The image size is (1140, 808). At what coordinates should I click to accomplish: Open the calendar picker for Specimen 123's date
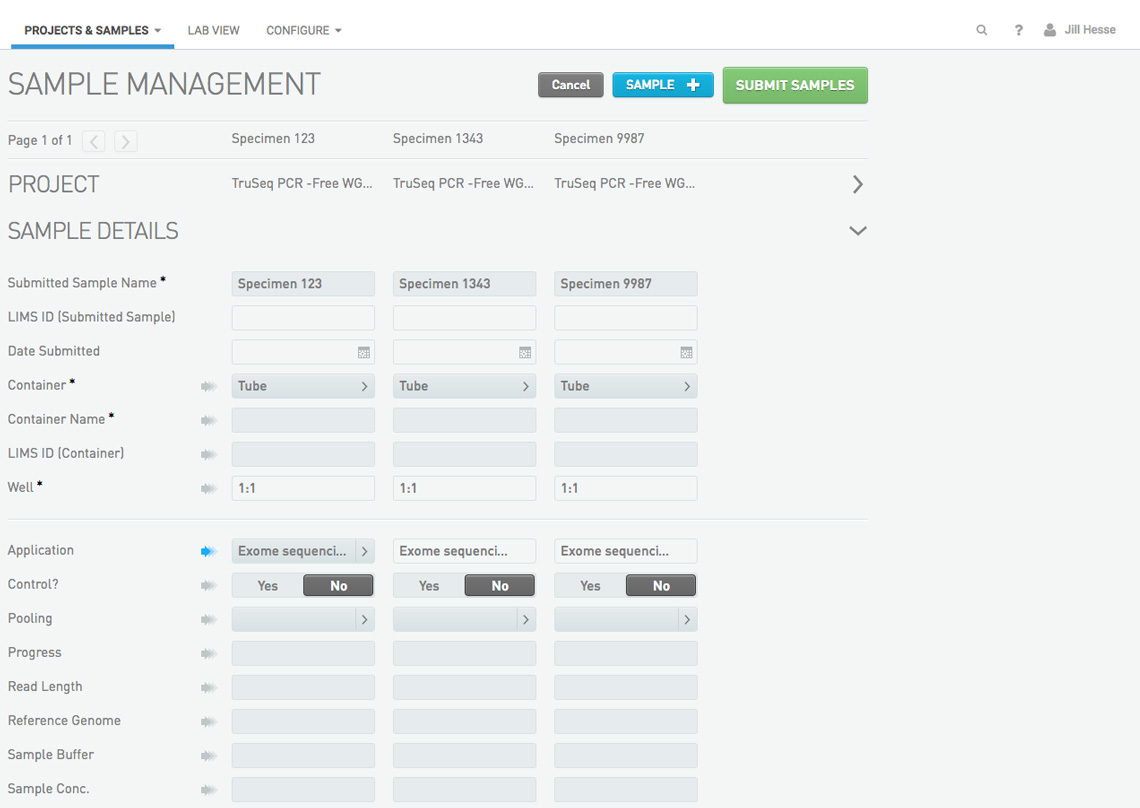[363, 351]
